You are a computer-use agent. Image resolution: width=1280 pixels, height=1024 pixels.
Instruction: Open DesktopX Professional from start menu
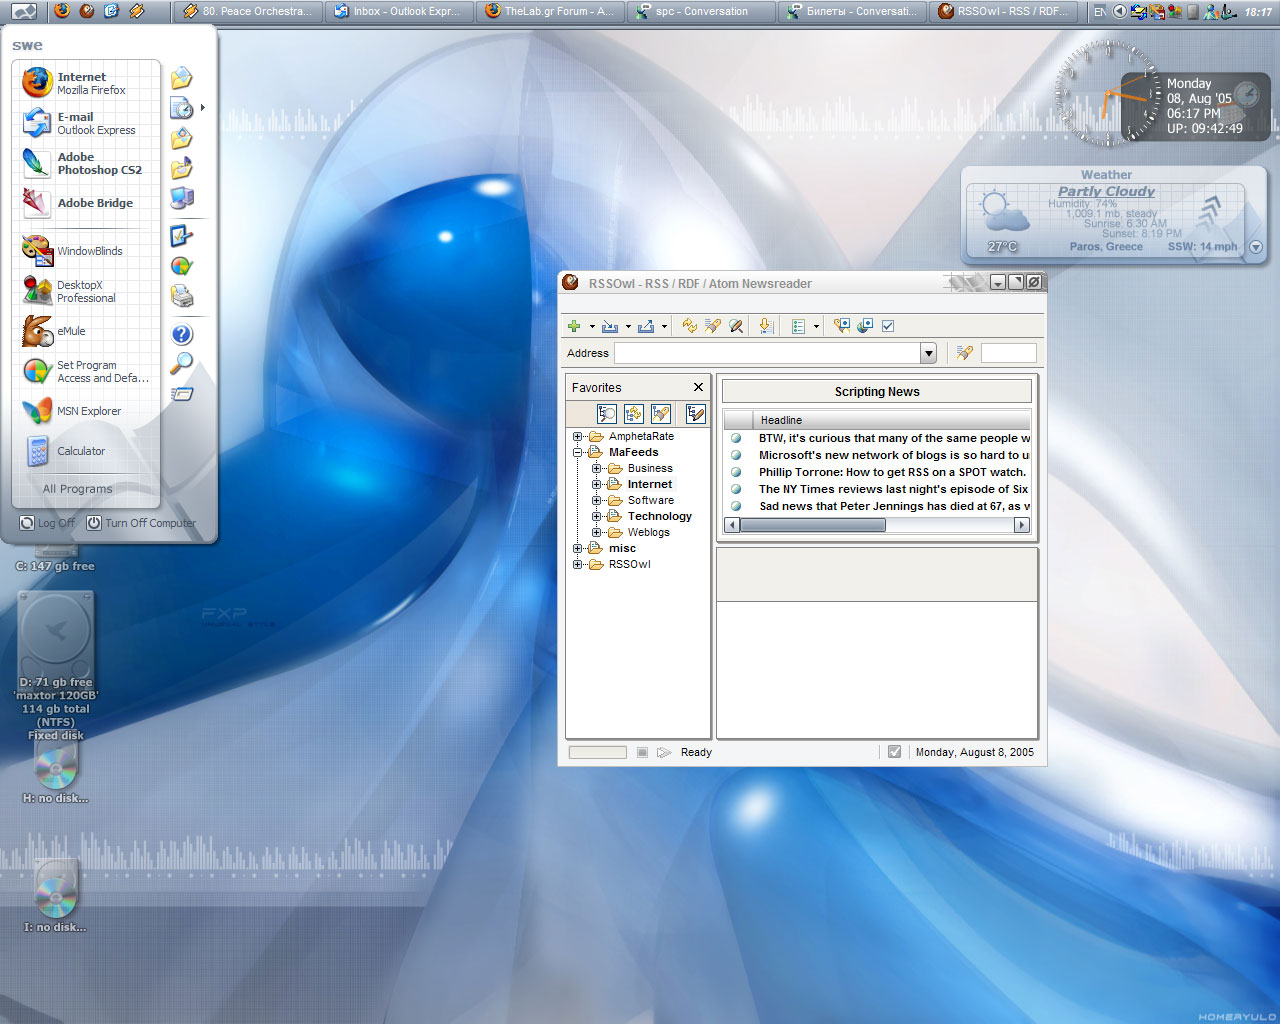(88, 291)
